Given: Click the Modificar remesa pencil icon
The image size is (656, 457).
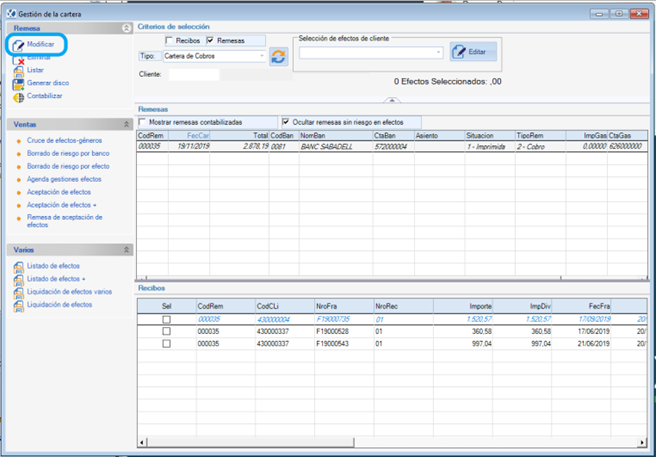Looking at the screenshot, I should point(18,45).
